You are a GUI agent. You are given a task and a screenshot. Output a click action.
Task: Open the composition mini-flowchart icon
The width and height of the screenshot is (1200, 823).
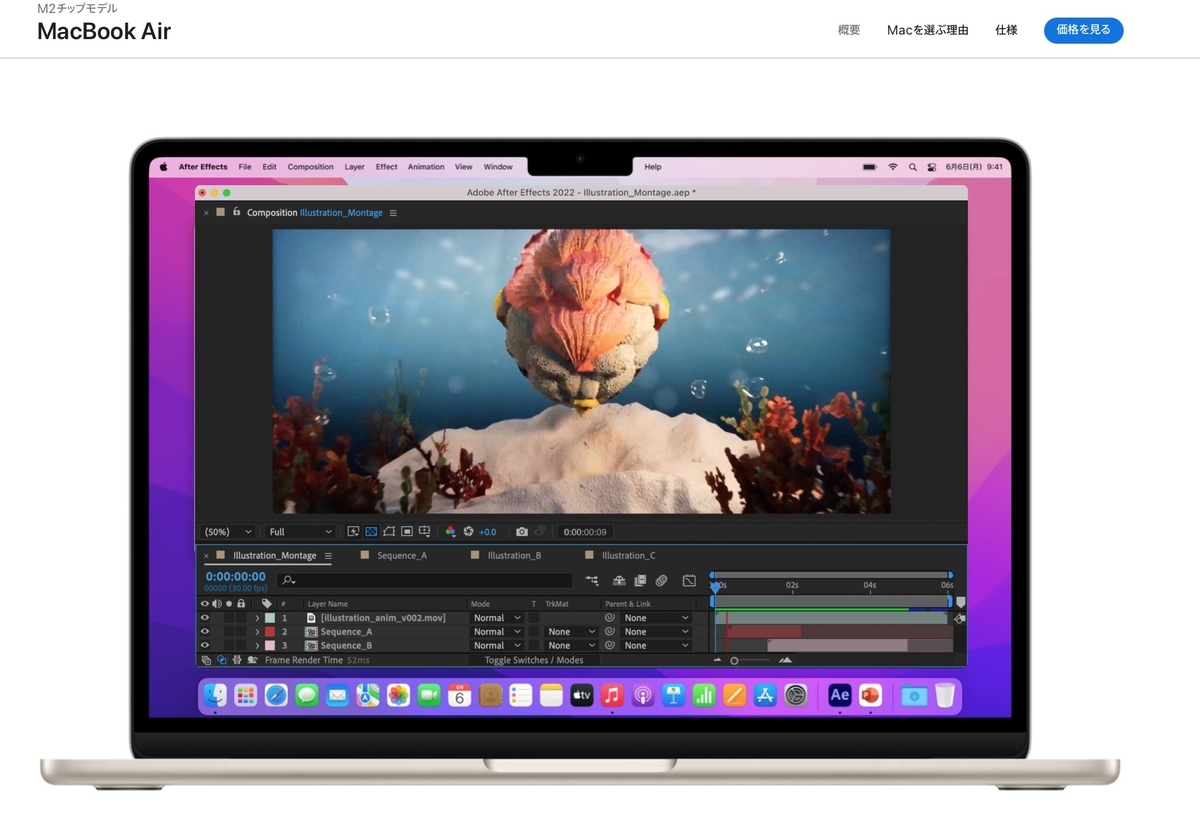592,580
